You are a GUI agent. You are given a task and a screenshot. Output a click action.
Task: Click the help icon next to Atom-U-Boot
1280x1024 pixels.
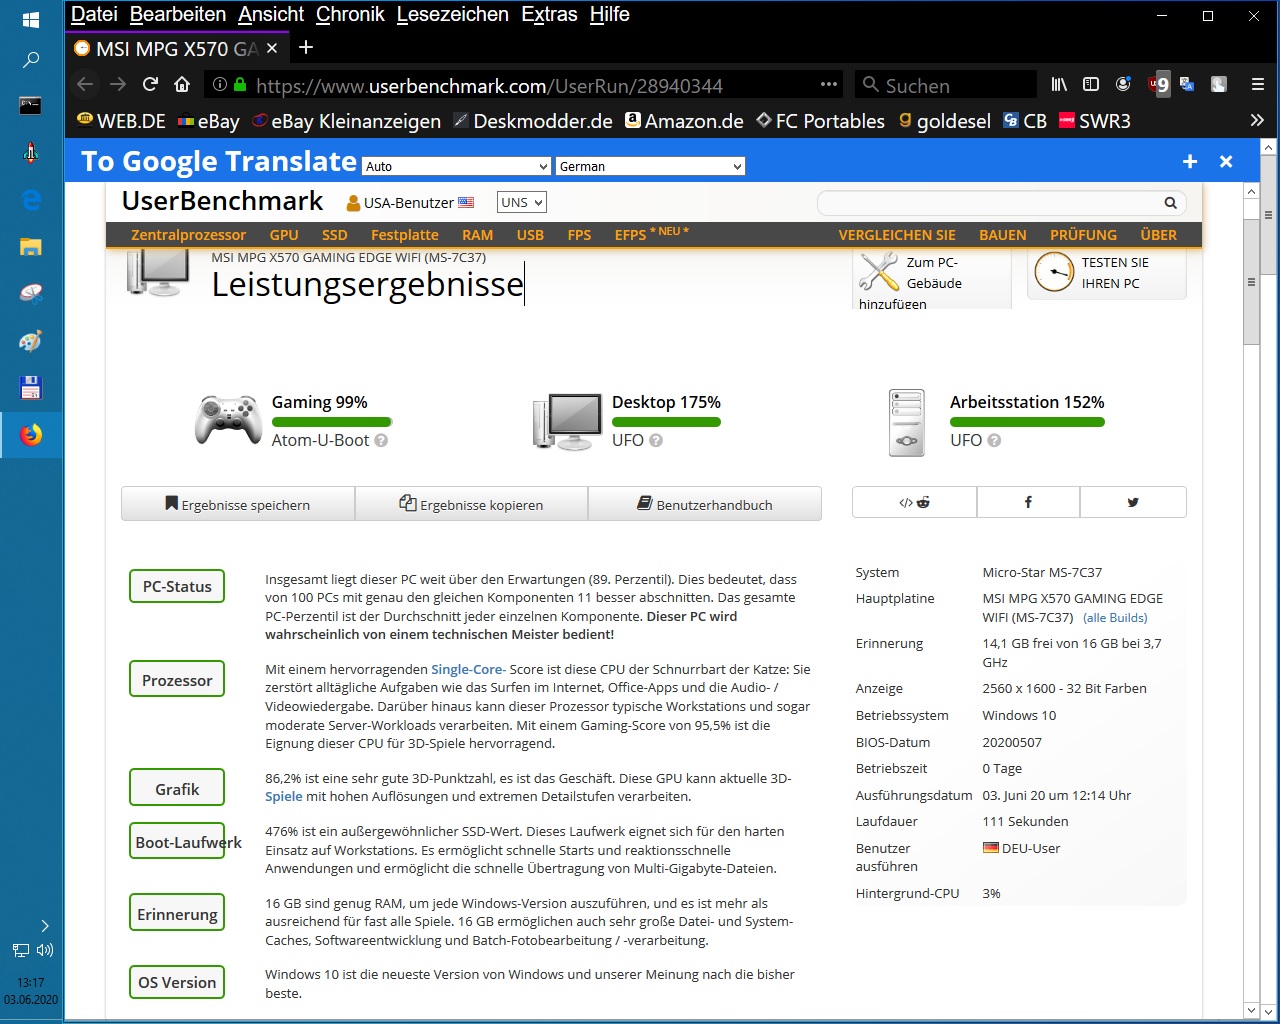click(381, 440)
